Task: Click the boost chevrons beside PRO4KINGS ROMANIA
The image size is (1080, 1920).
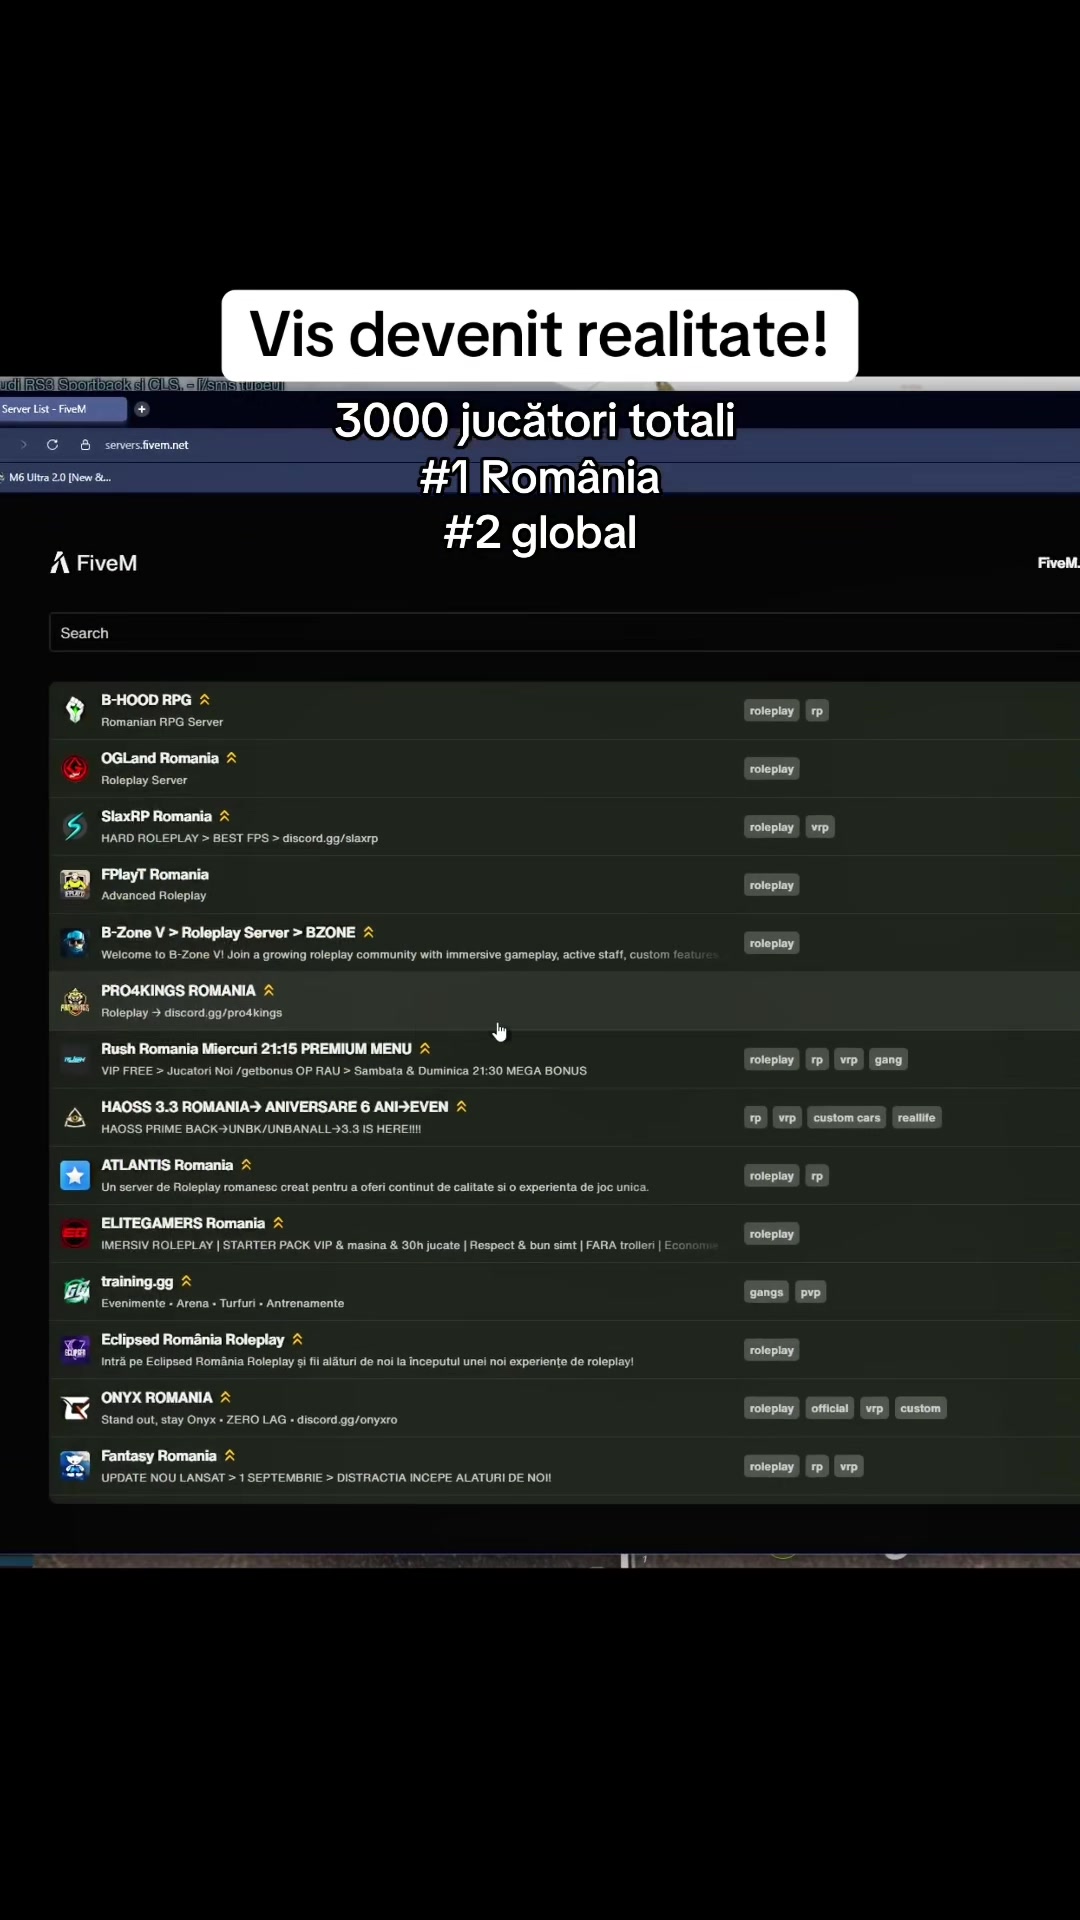Action: [269, 990]
